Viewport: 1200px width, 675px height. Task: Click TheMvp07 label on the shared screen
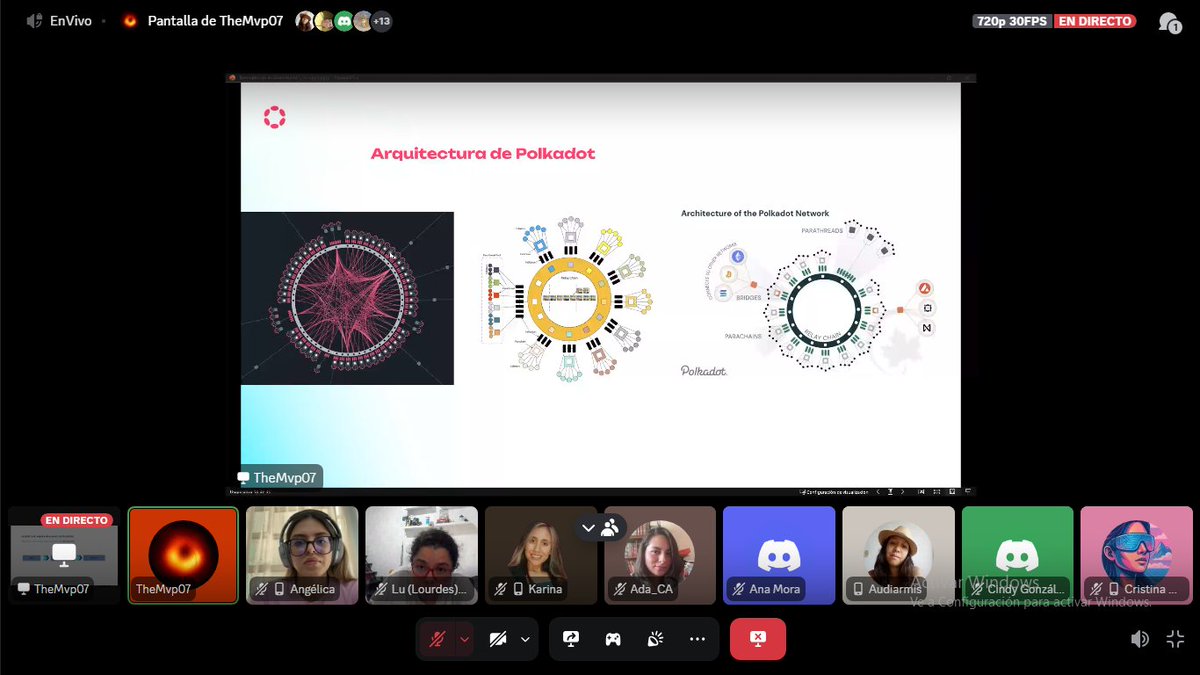277,478
